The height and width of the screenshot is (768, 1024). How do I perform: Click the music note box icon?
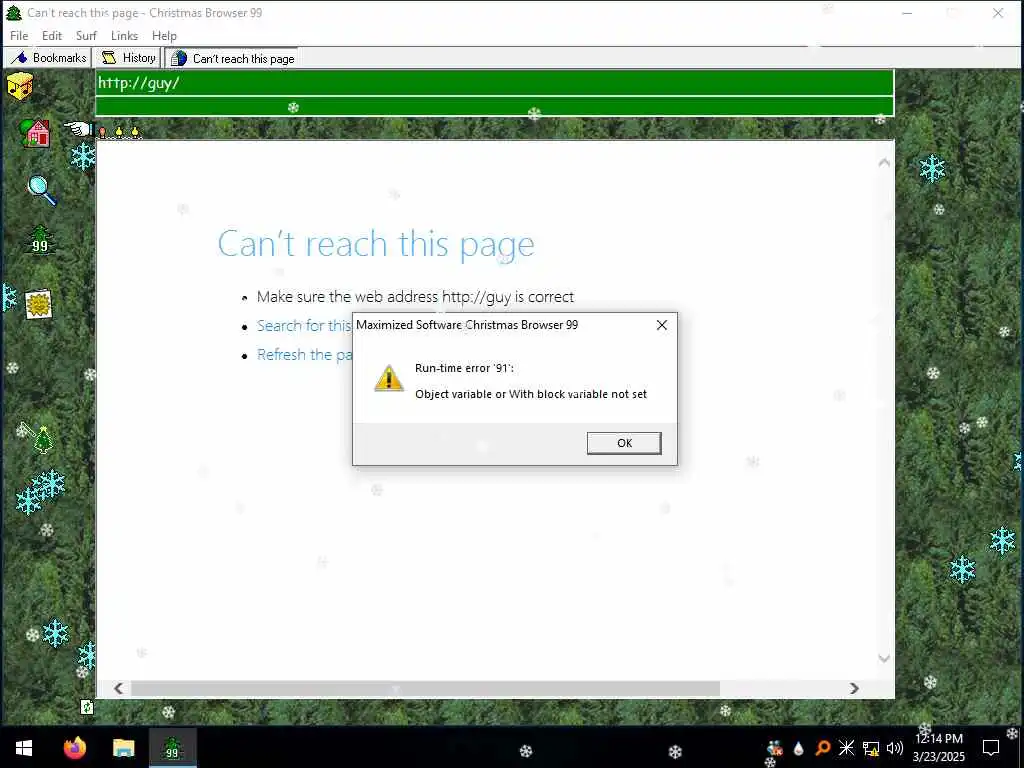20,86
